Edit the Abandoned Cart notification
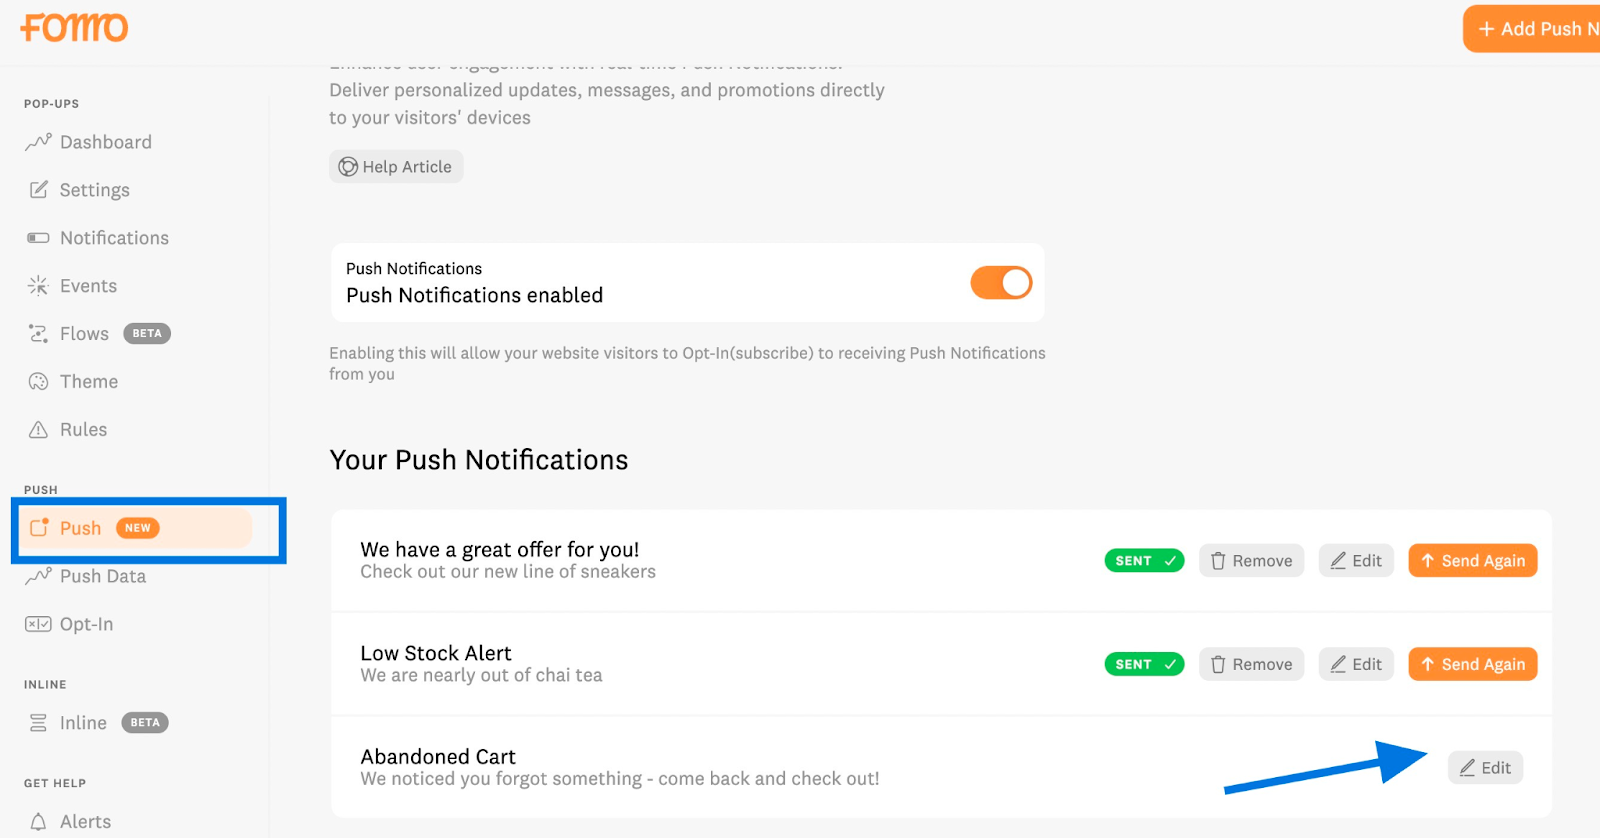Viewport: 1600px width, 838px height. point(1484,767)
